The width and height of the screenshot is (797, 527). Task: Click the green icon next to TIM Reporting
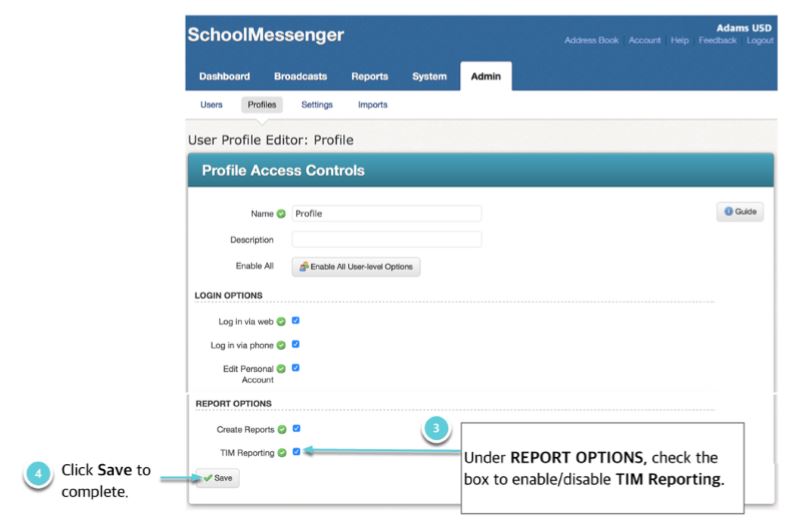(x=282, y=453)
